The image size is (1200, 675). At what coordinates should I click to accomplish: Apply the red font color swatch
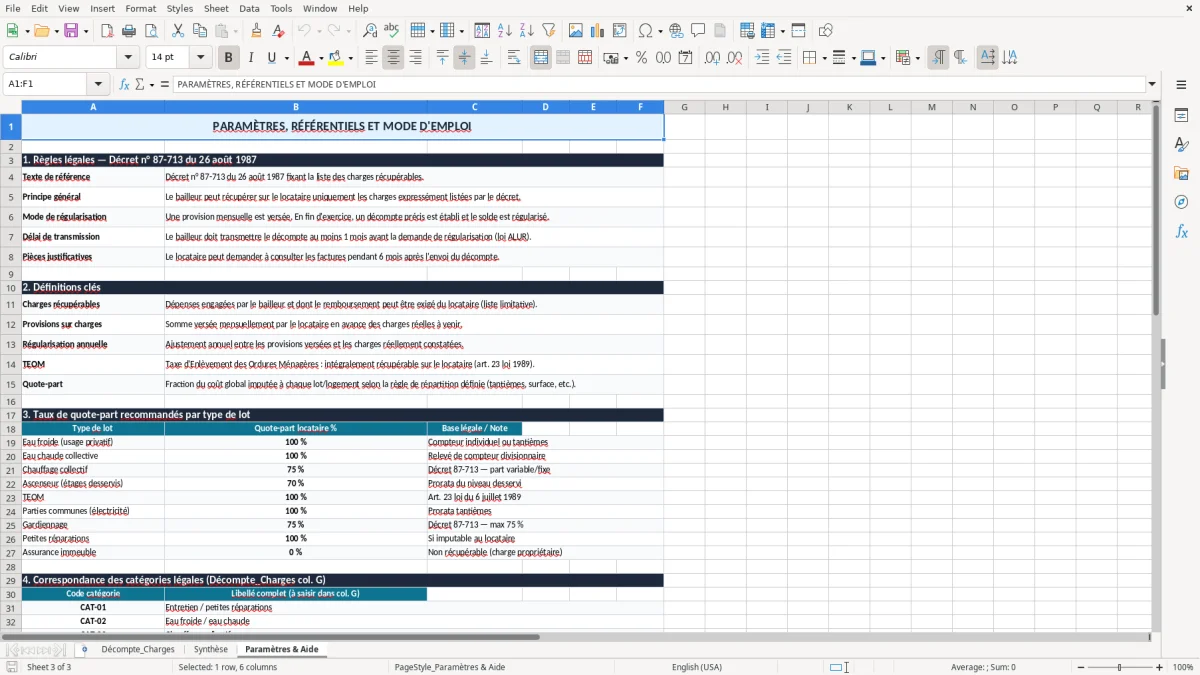(x=307, y=58)
